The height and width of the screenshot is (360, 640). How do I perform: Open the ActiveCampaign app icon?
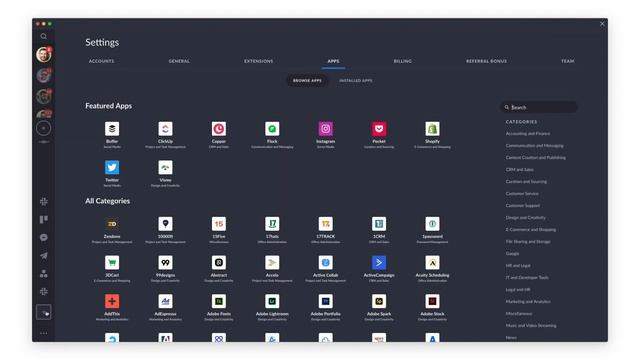point(379,262)
